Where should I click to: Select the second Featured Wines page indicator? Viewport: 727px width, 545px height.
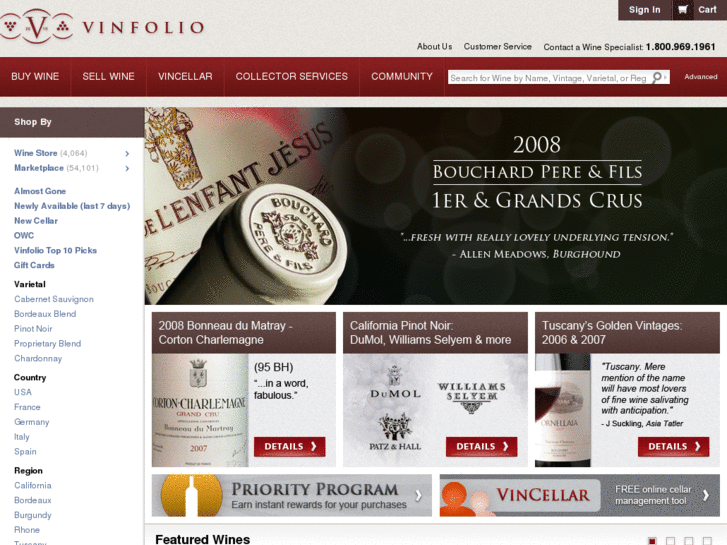pyautogui.click(x=670, y=541)
